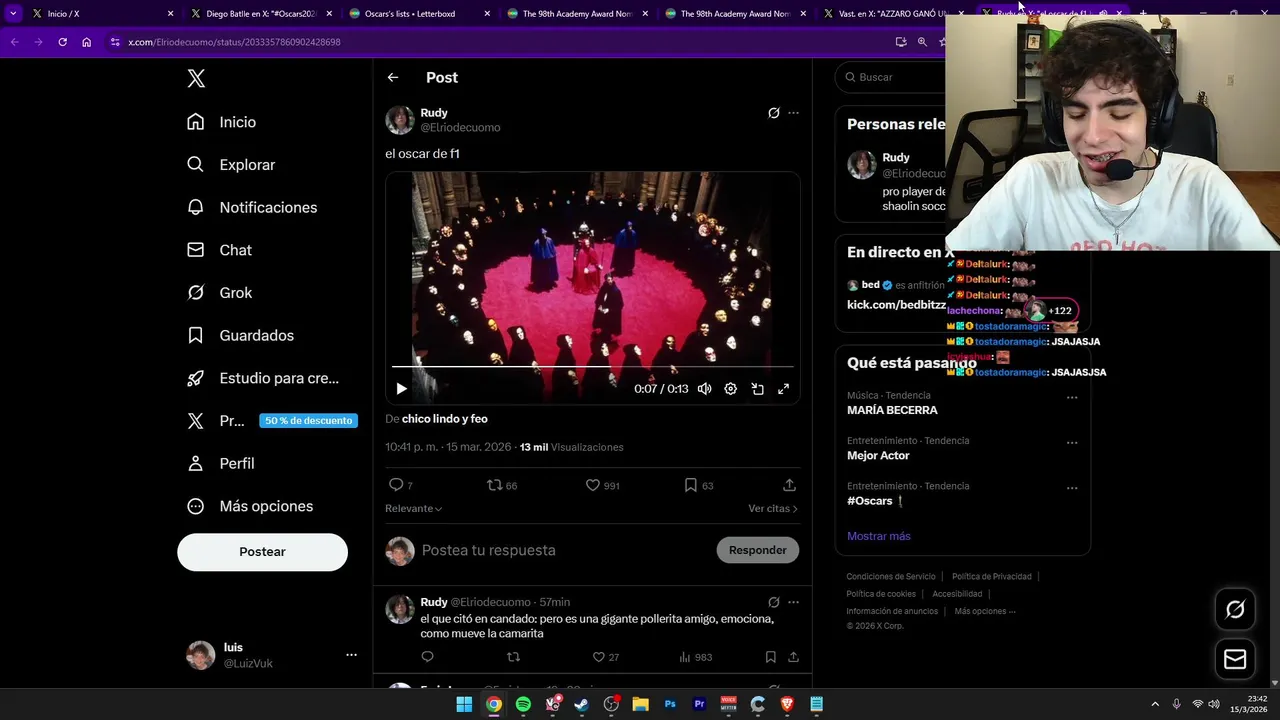
Task: Share the main post via share icon
Action: (789, 485)
